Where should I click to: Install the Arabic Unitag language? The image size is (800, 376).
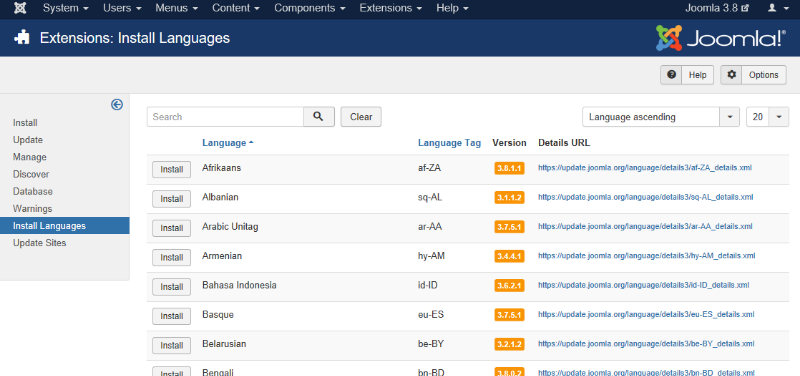[171, 228]
